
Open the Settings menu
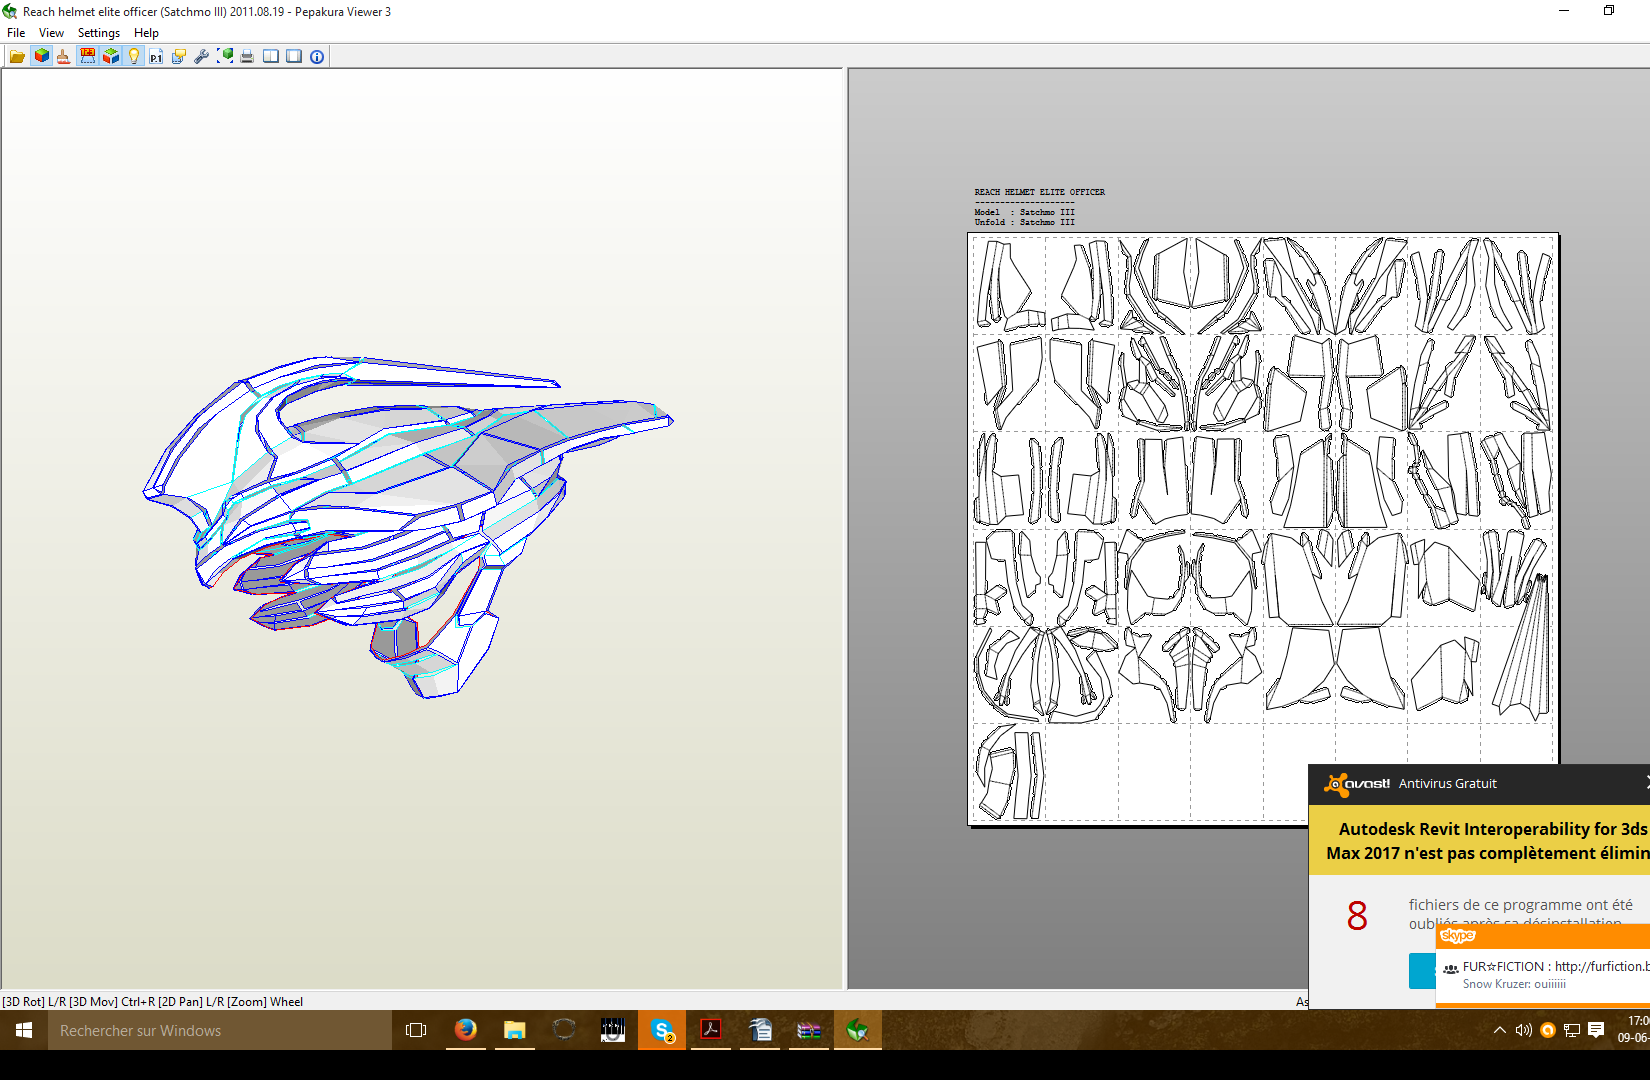coord(99,33)
